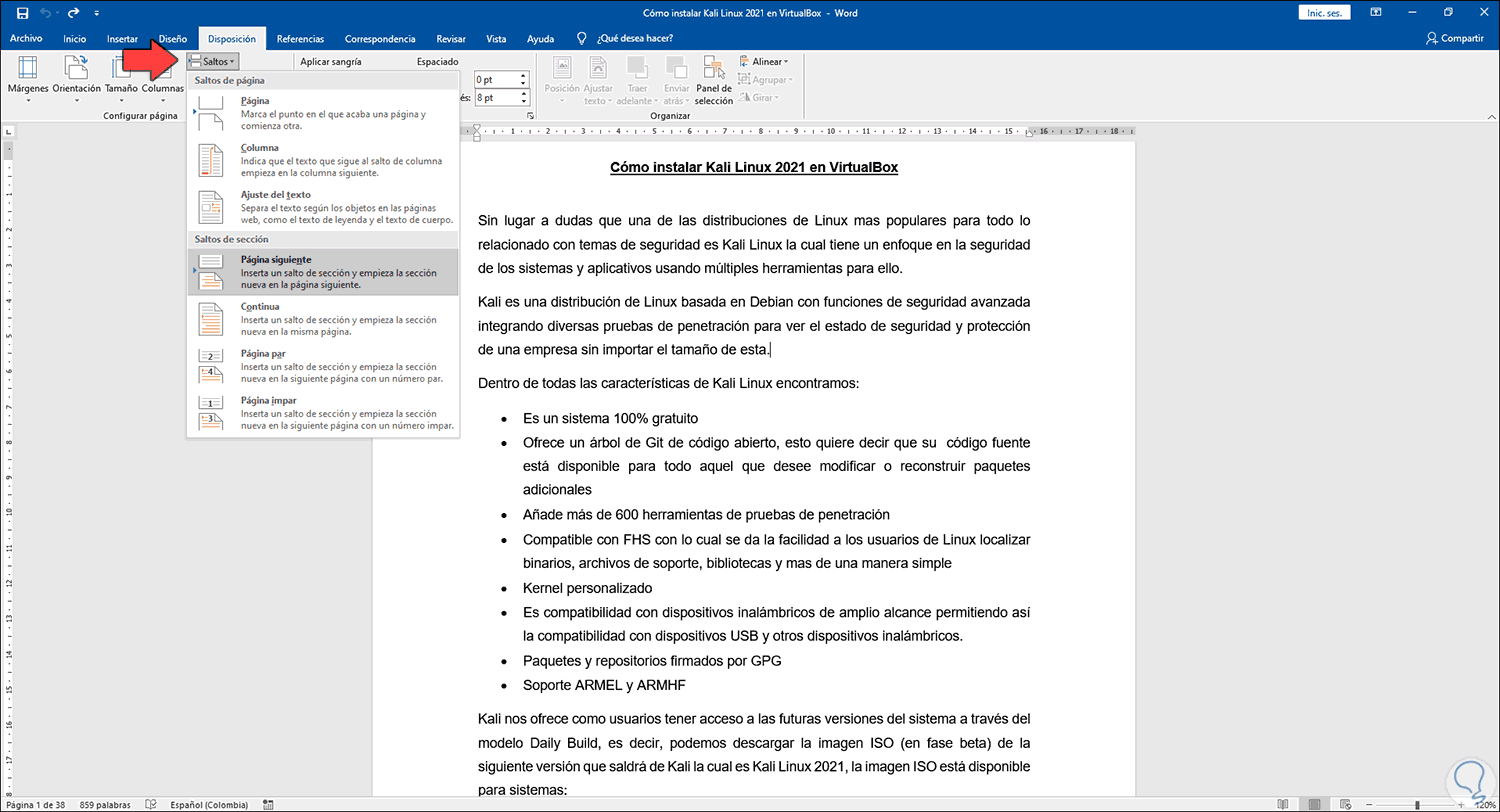
Task: Open the Quick Access Toolbar customization arrow
Action: 95,13
